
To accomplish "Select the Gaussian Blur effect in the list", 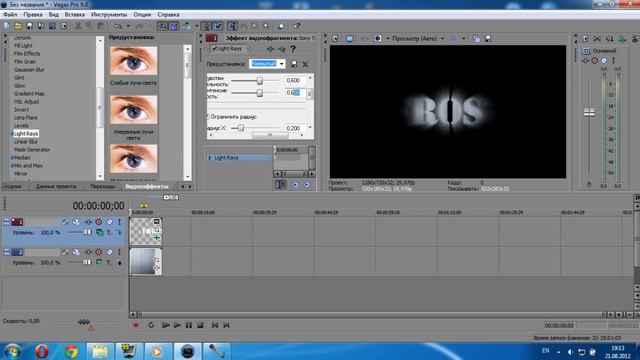I will 29,70.
